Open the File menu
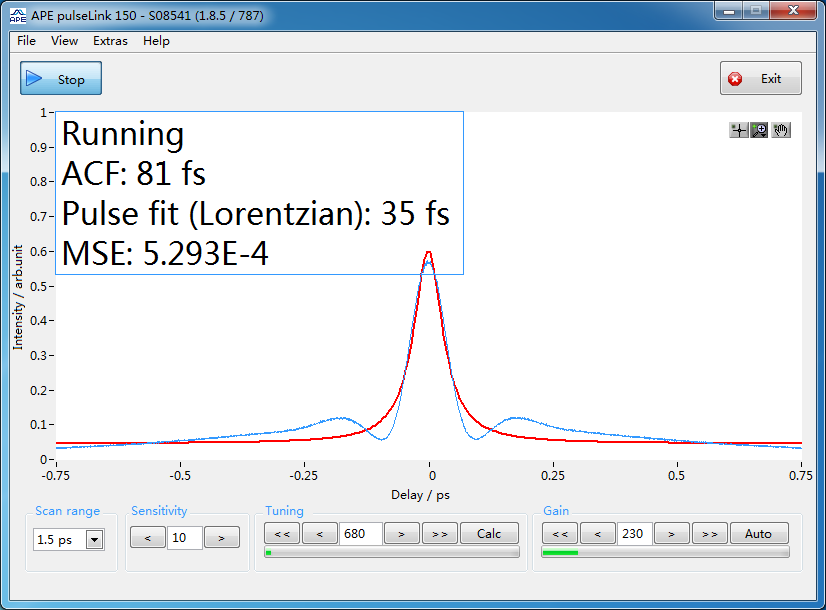This screenshot has height=610, width=826. click(x=26, y=41)
